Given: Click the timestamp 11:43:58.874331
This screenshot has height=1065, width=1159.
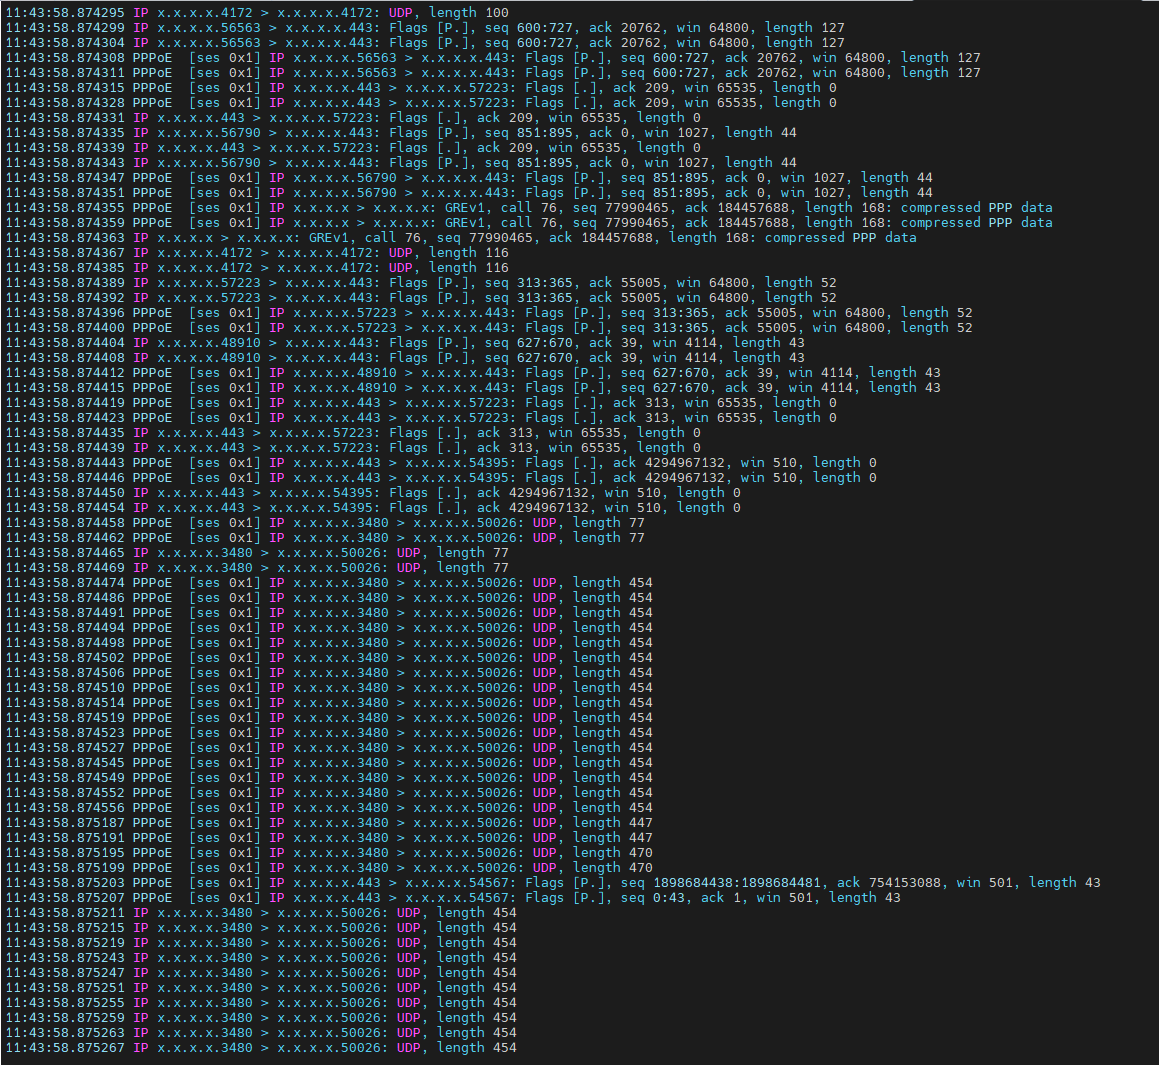Looking at the screenshot, I should pyautogui.click(x=65, y=118).
